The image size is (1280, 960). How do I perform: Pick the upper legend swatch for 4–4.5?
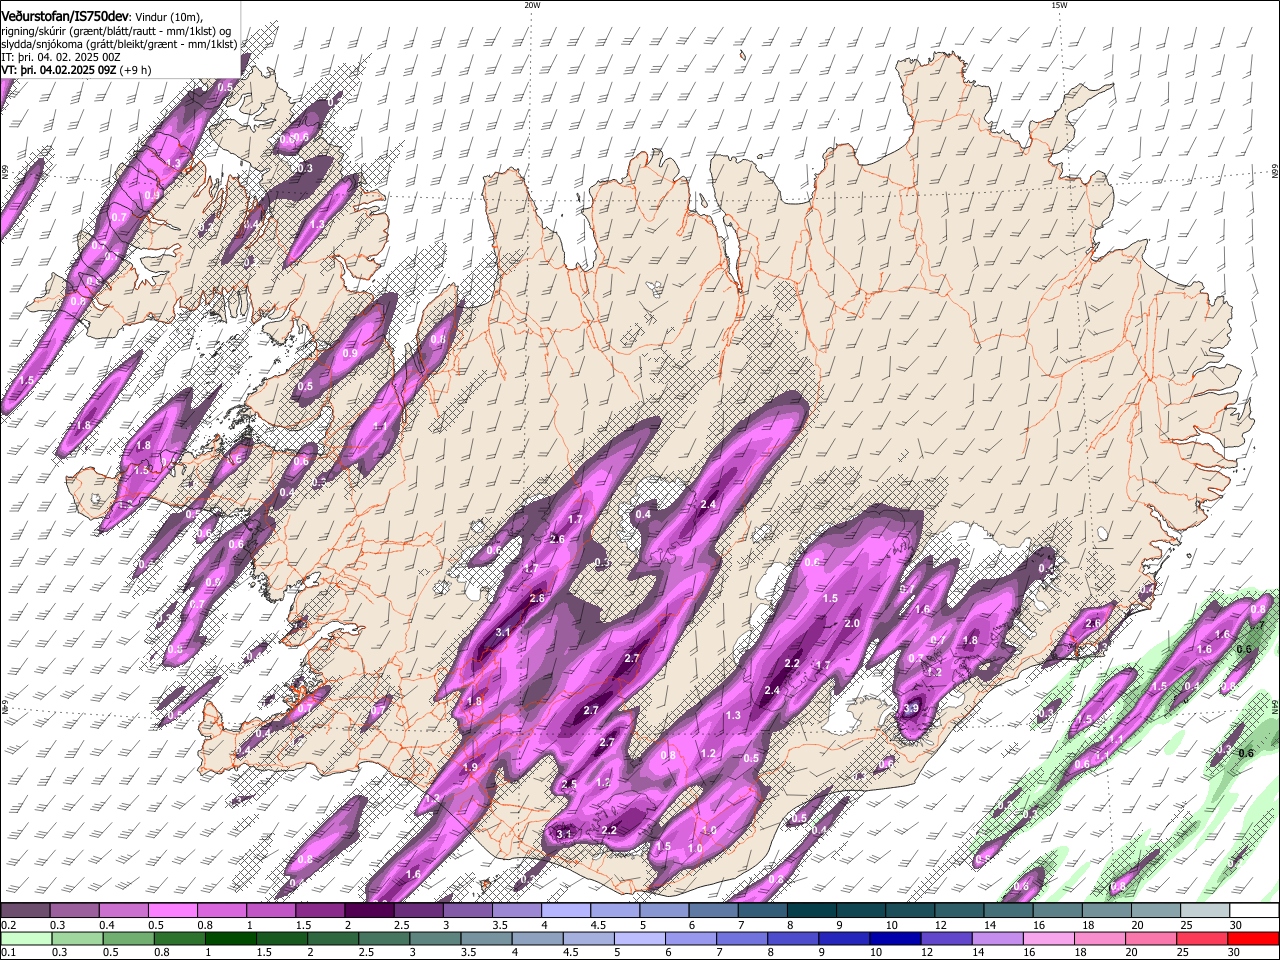point(564,910)
